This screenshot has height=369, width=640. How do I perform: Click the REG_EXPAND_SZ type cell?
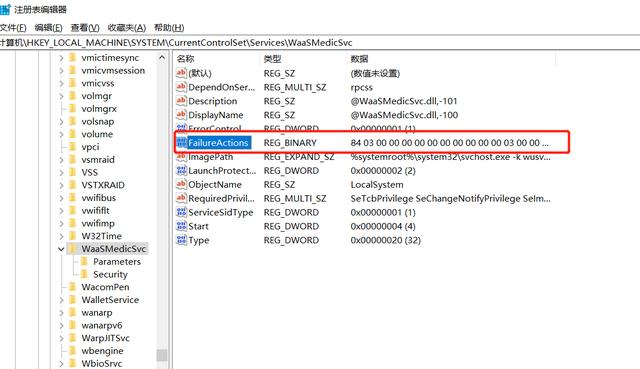click(x=299, y=157)
